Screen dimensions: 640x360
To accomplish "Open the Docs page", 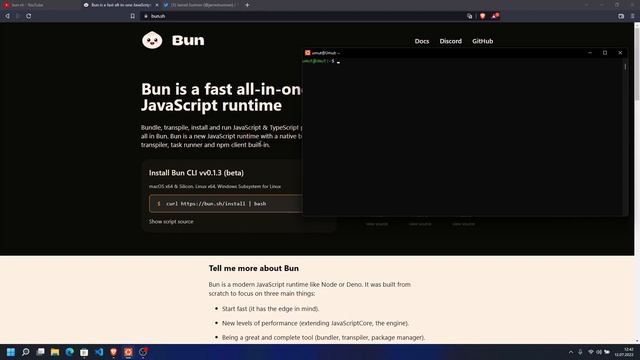I will click(x=422, y=41).
